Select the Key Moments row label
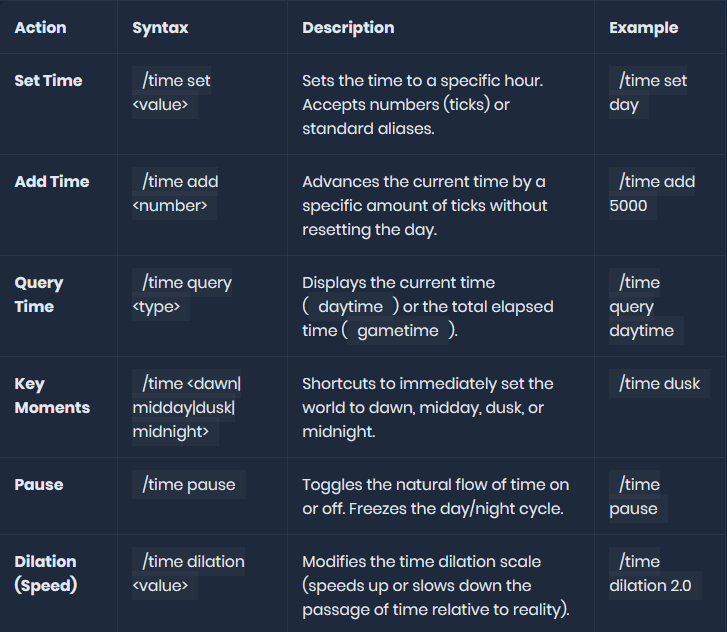Screen dimensions: 727x632 [52, 396]
